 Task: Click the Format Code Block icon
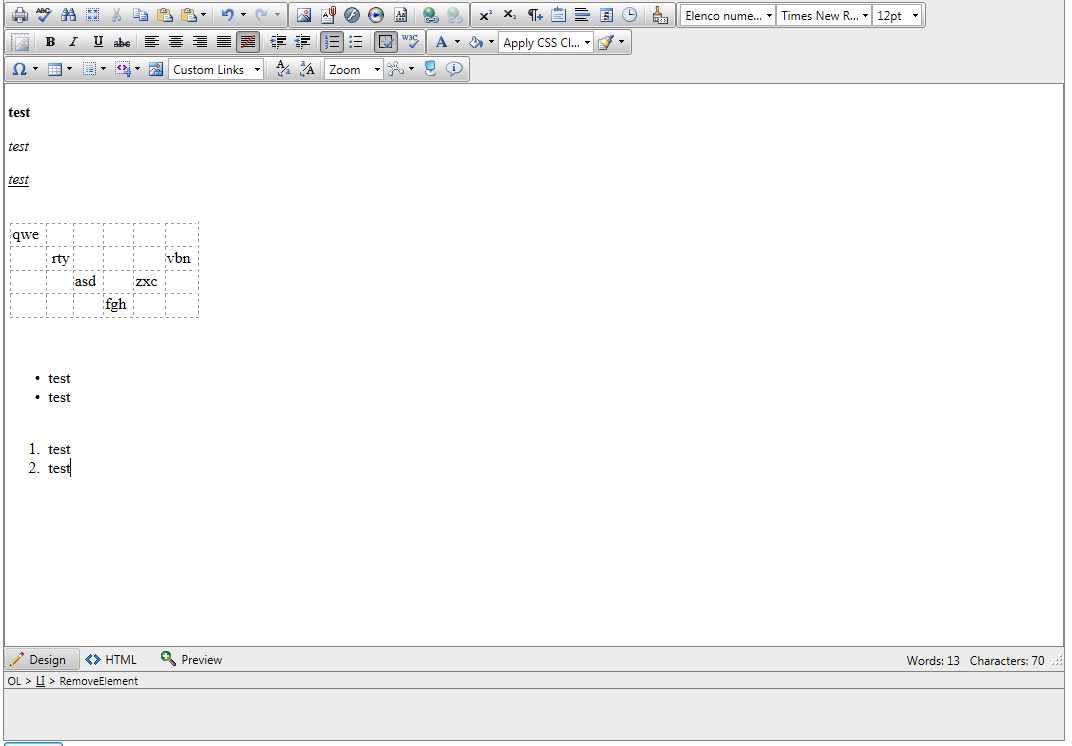tap(660, 14)
